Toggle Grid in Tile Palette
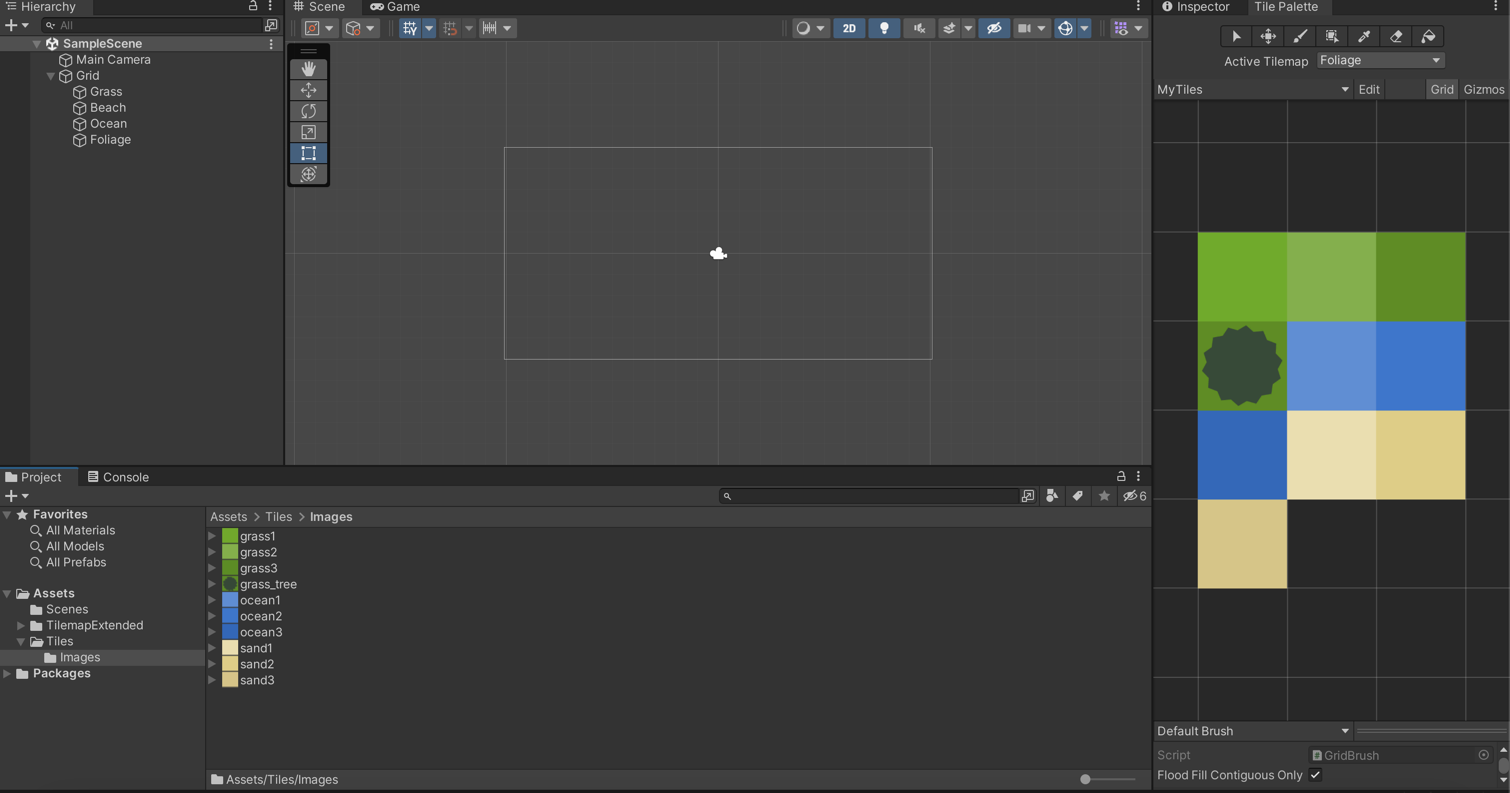The height and width of the screenshot is (793, 1510). coord(1441,89)
